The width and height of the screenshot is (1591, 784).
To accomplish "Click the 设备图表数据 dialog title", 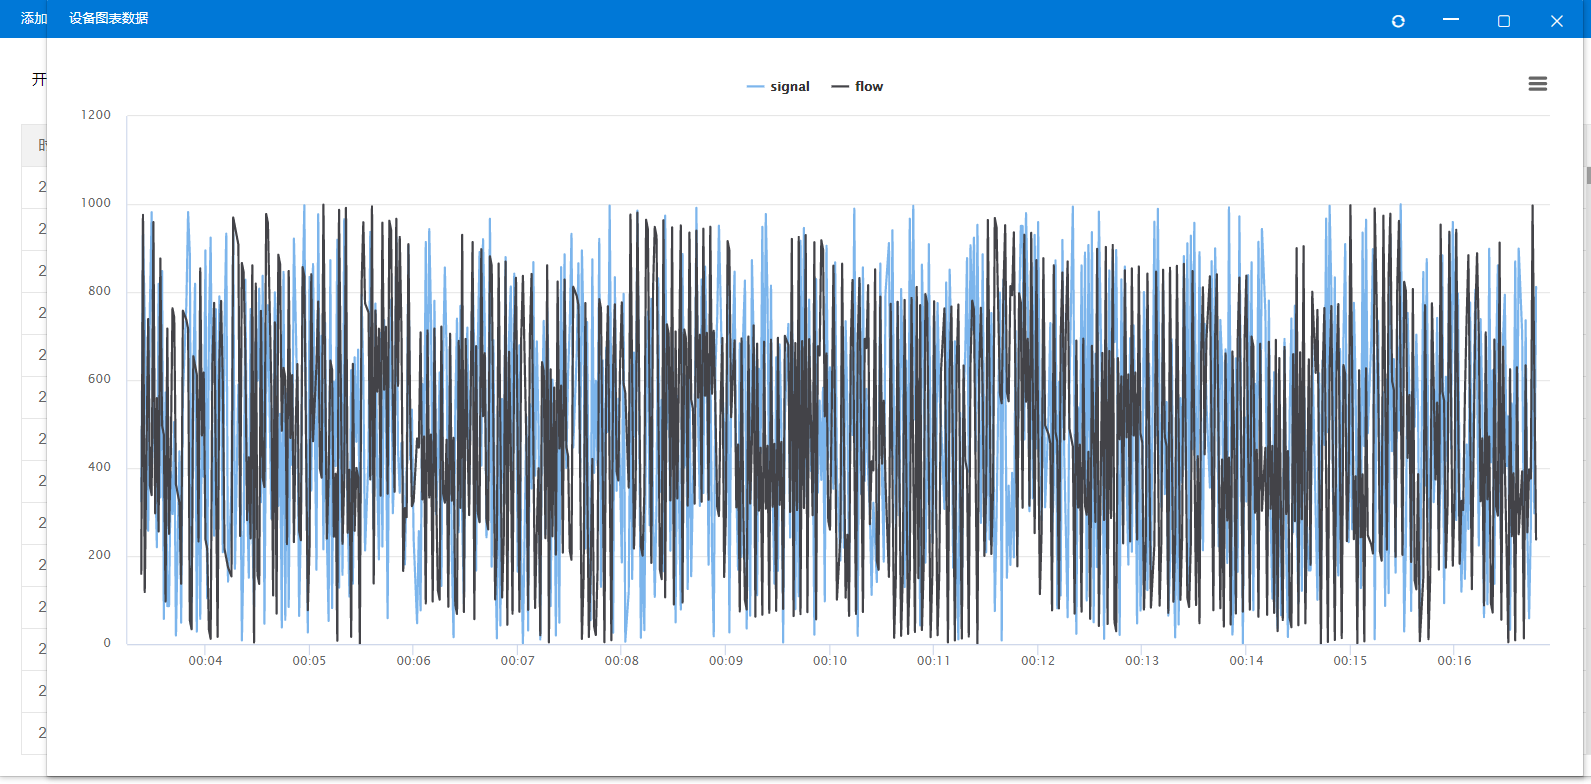I will [x=109, y=19].
